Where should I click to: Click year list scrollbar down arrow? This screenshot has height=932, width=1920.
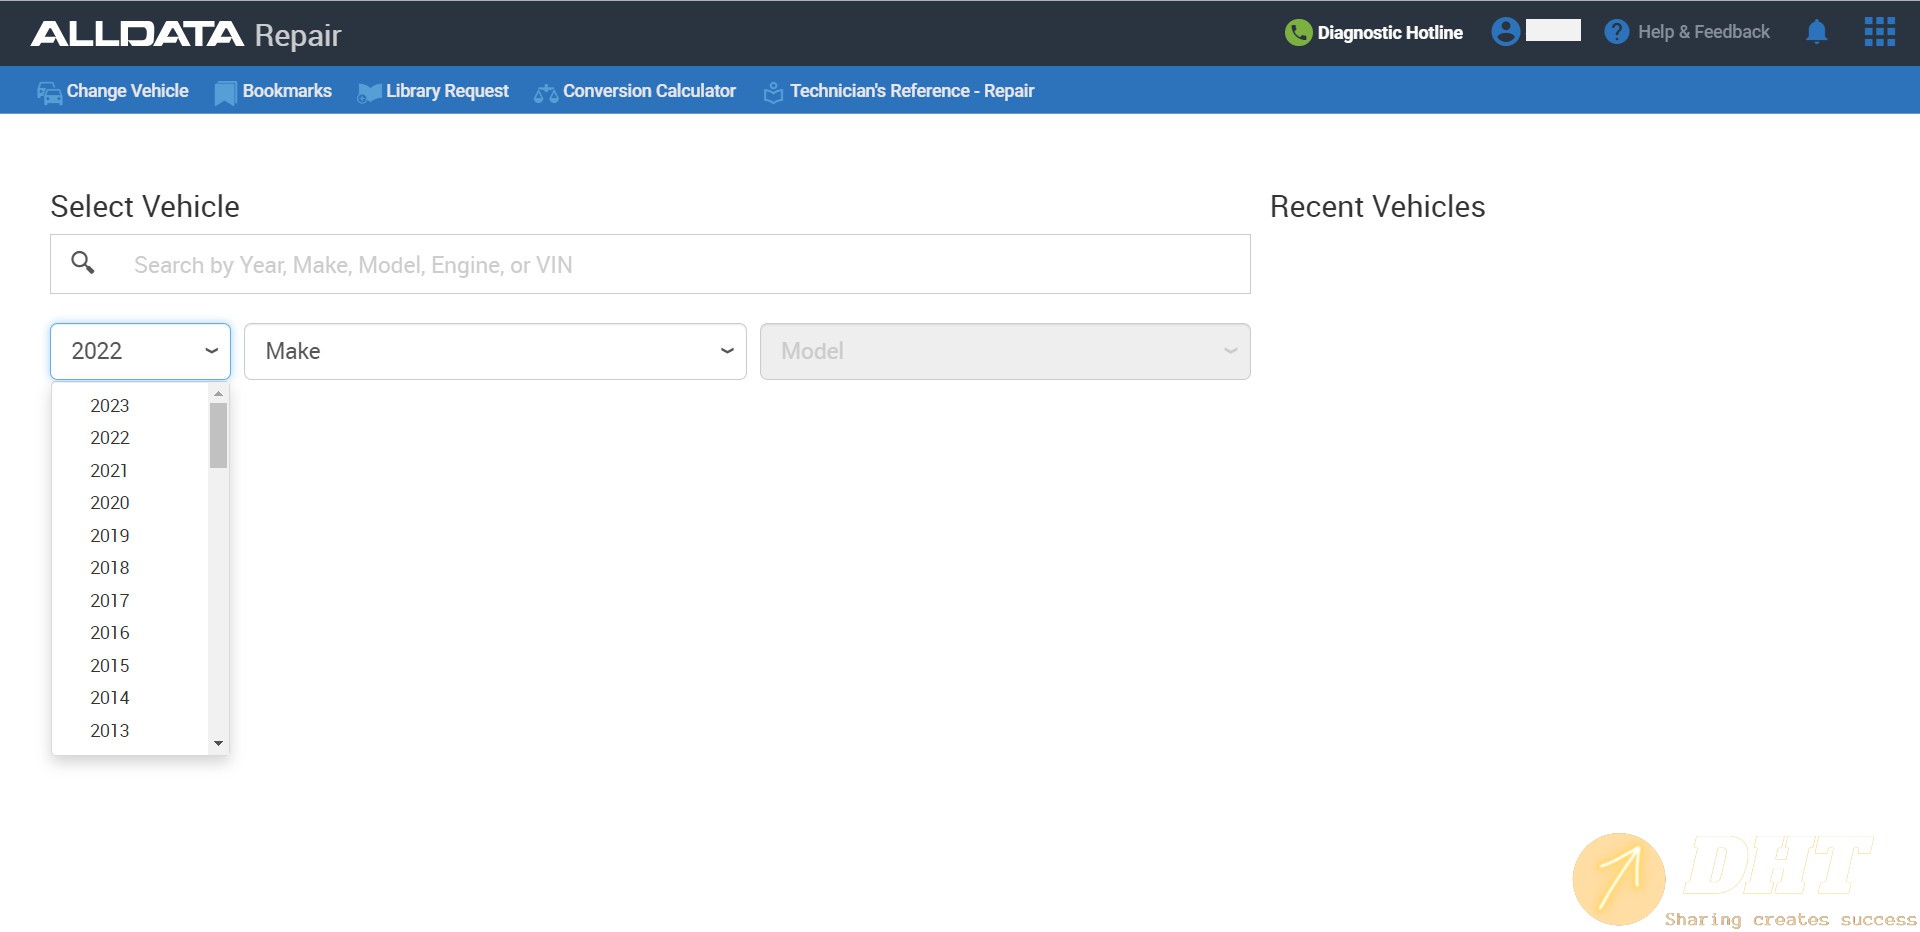(x=218, y=743)
